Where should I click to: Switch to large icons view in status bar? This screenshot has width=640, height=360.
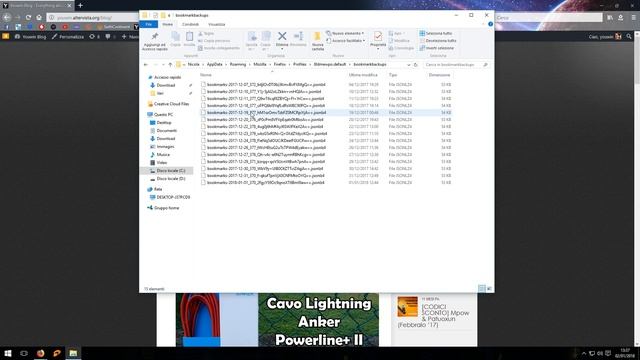[x=489, y=289]
